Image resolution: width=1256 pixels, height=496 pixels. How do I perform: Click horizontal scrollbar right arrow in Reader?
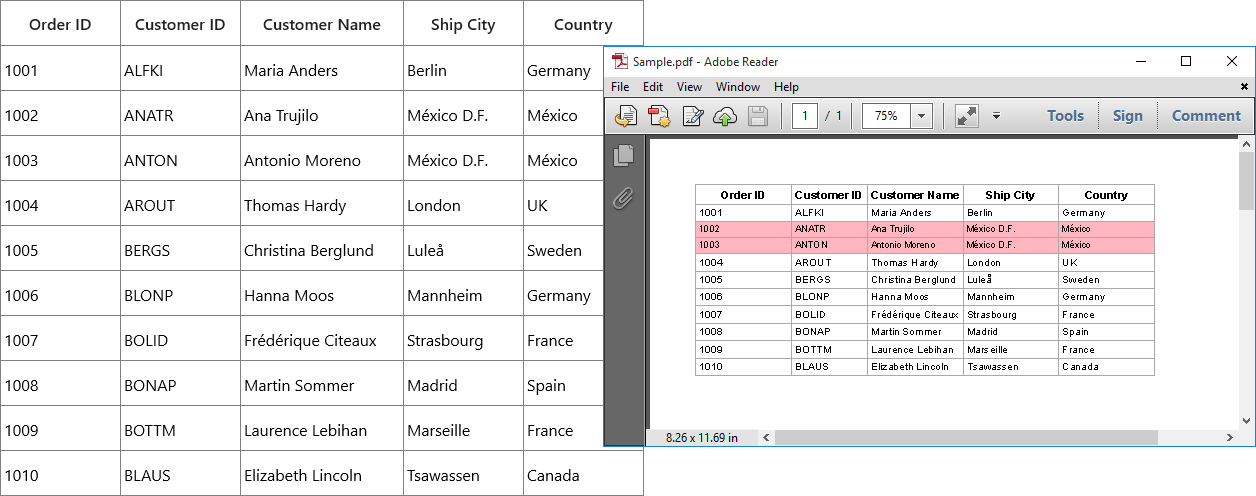point(1230,438)
